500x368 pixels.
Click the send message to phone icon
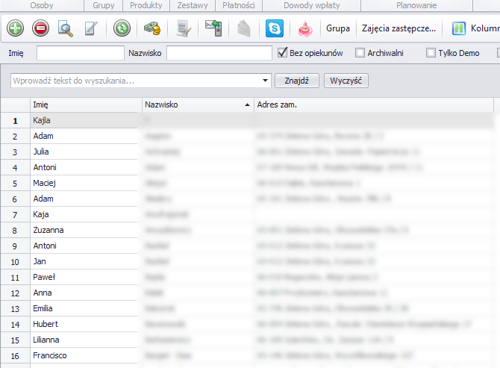tap(214, 28)
